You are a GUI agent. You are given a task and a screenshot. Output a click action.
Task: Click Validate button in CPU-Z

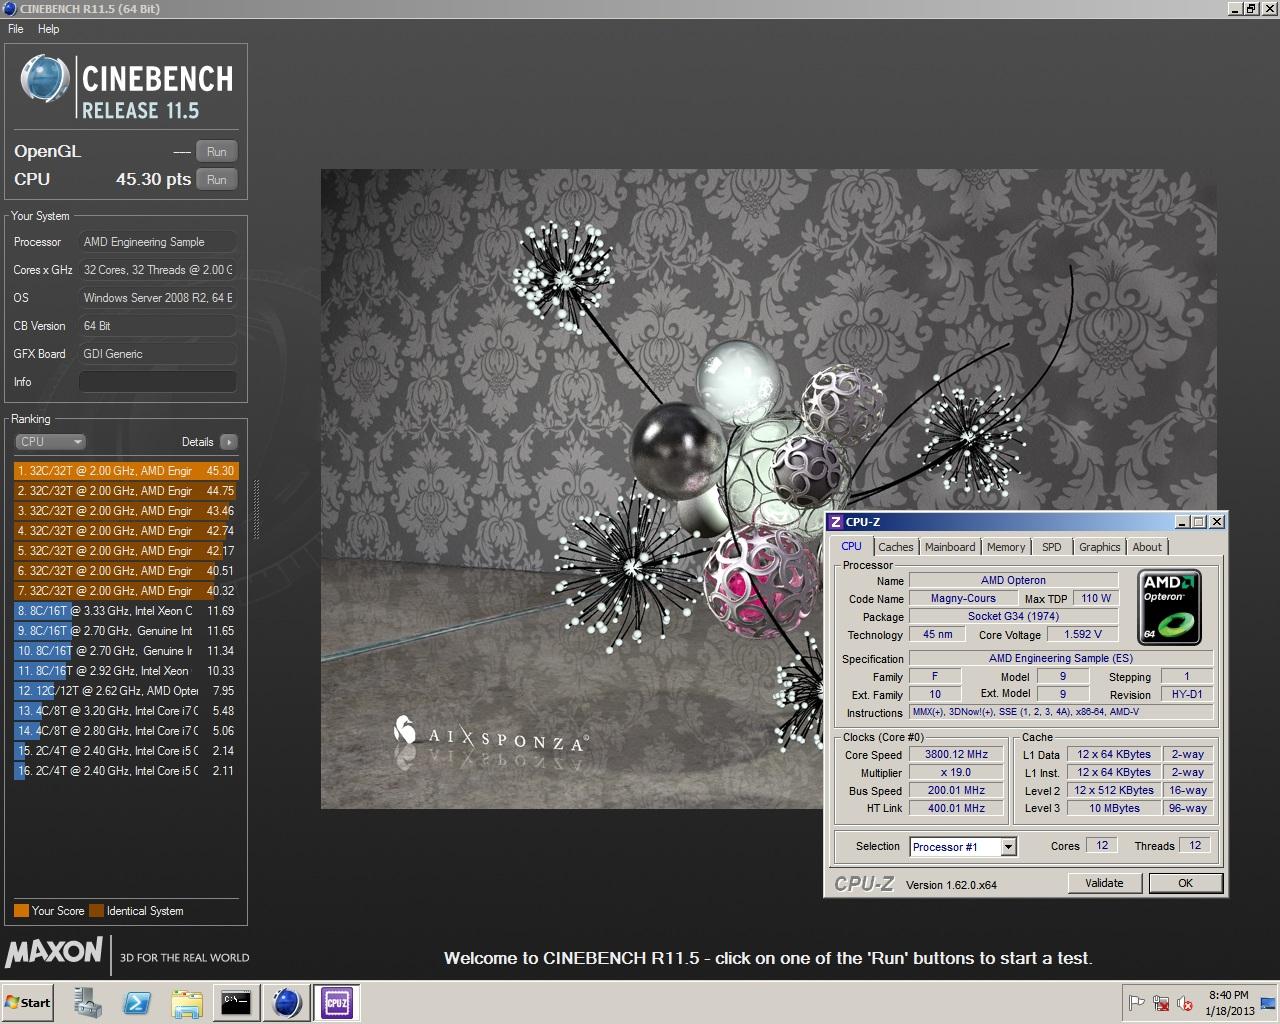coord(1104,883)
